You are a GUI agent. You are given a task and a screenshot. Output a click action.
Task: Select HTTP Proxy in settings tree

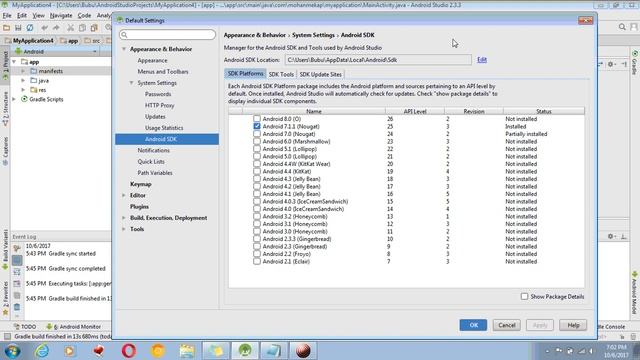tap(159, 105)
